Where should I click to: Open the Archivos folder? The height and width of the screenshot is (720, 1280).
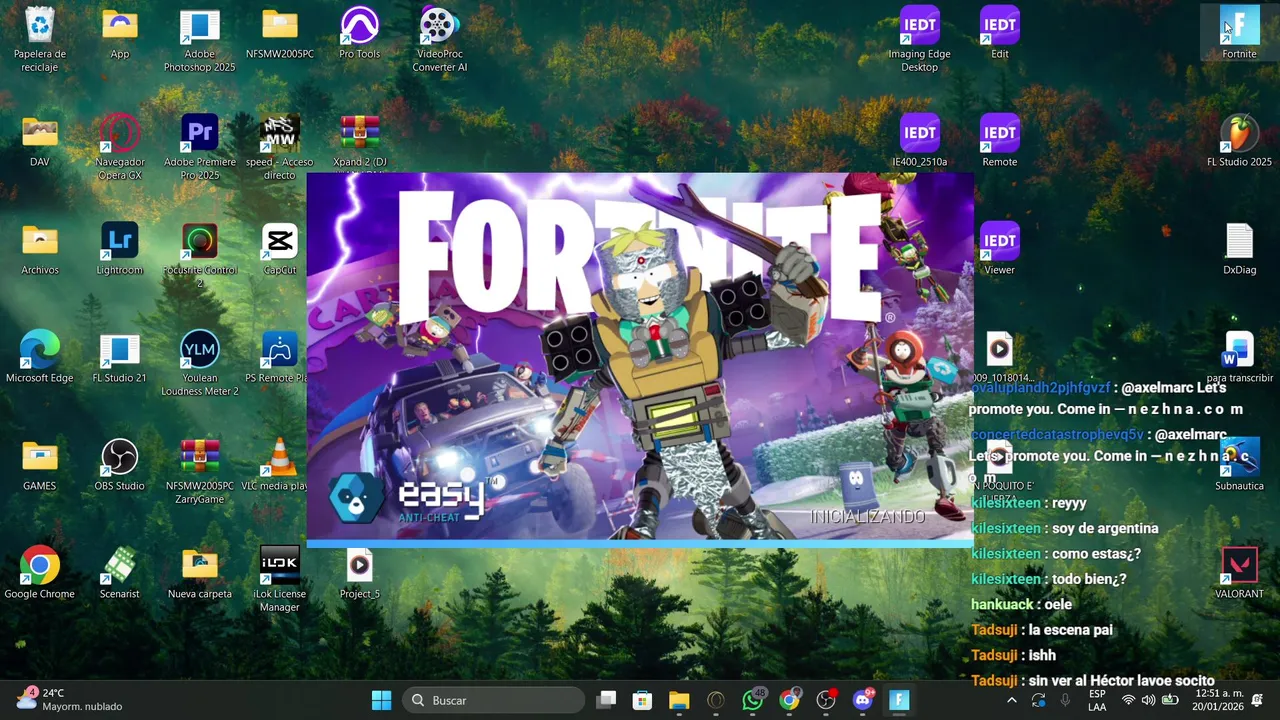(40, 249)
